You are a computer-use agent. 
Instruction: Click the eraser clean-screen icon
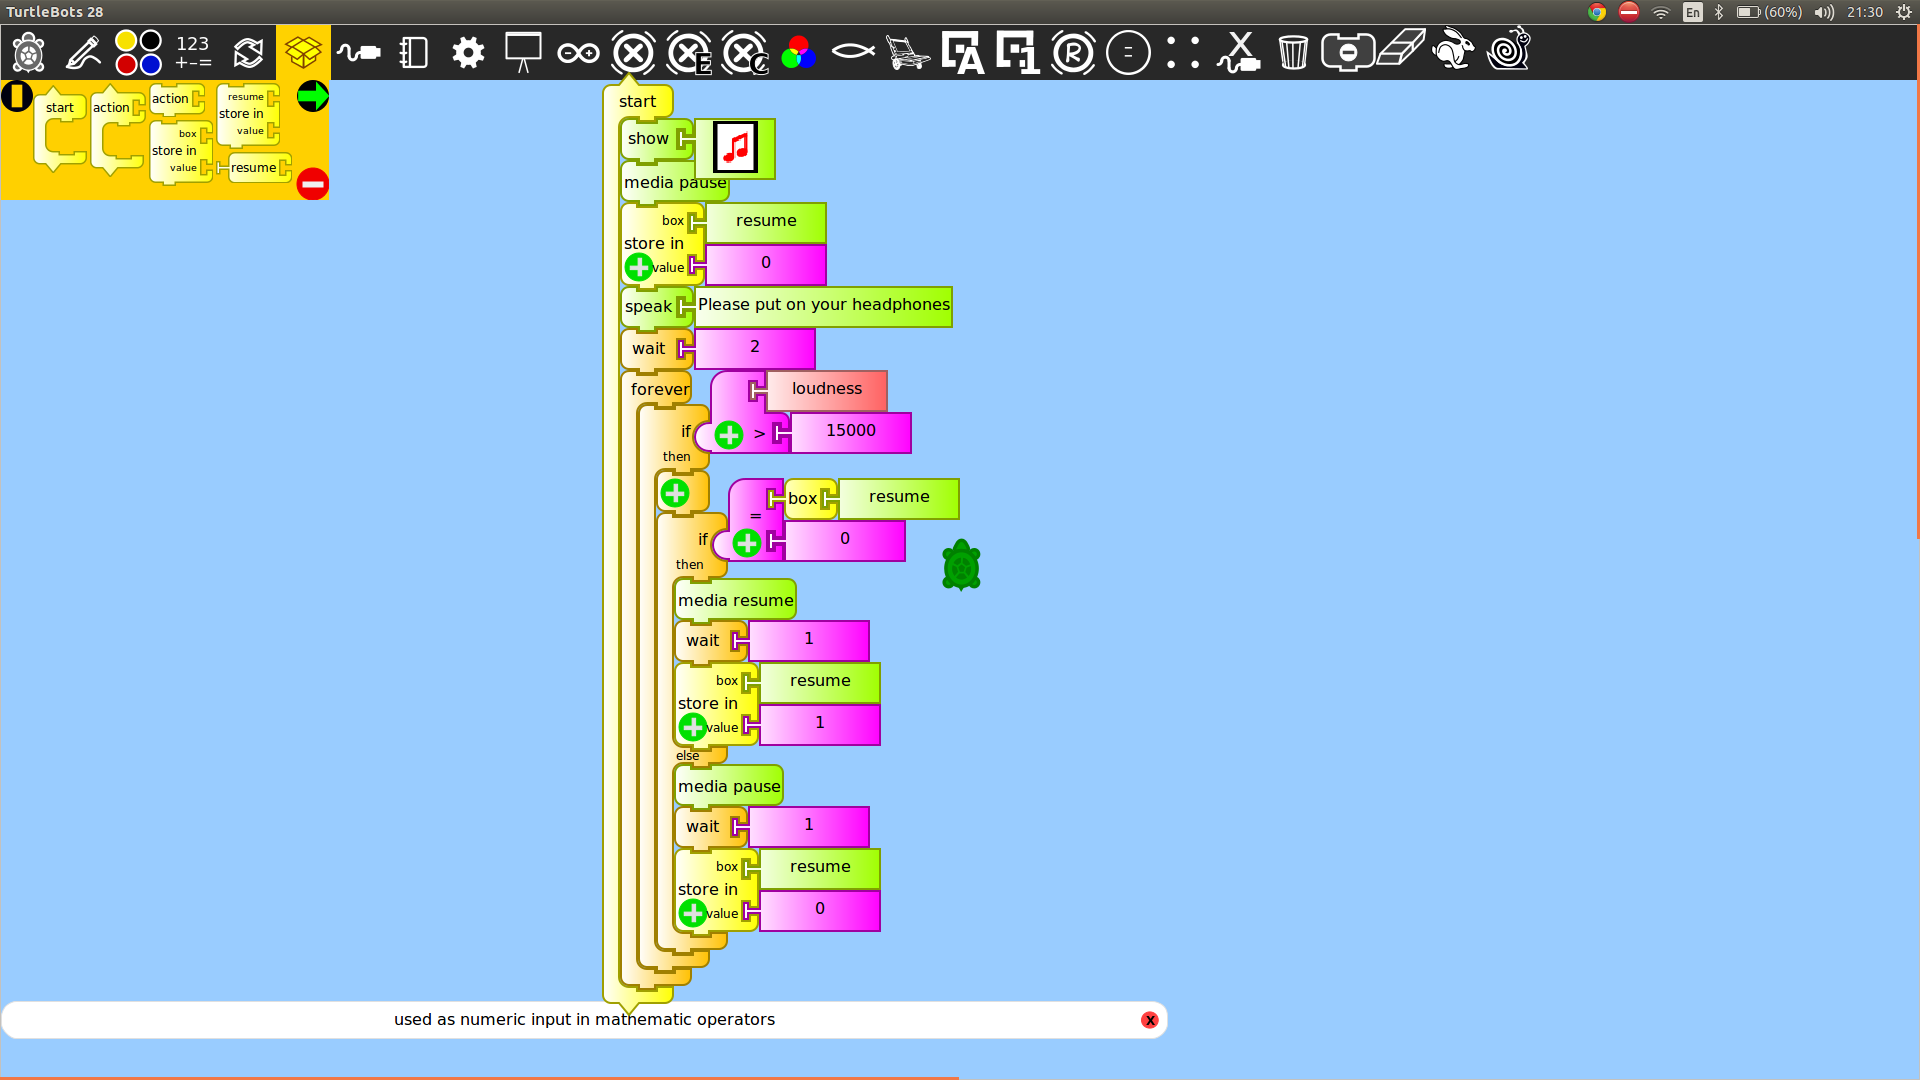click(1400, 50)
